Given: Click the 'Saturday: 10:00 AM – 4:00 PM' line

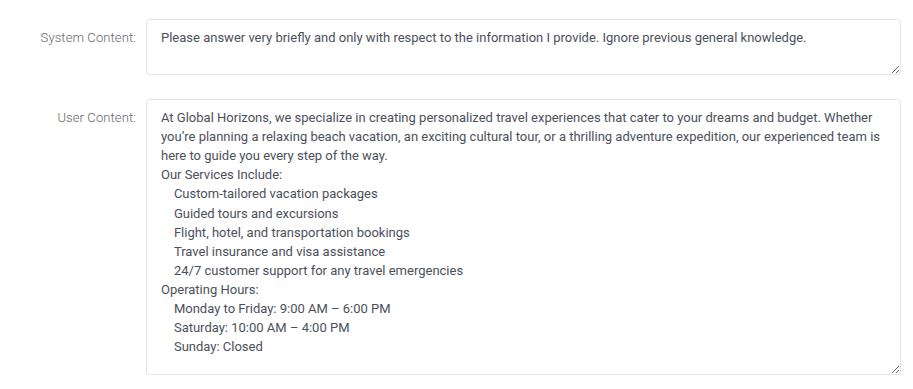Looking at the screenshot, I should [x=261, y=328].
